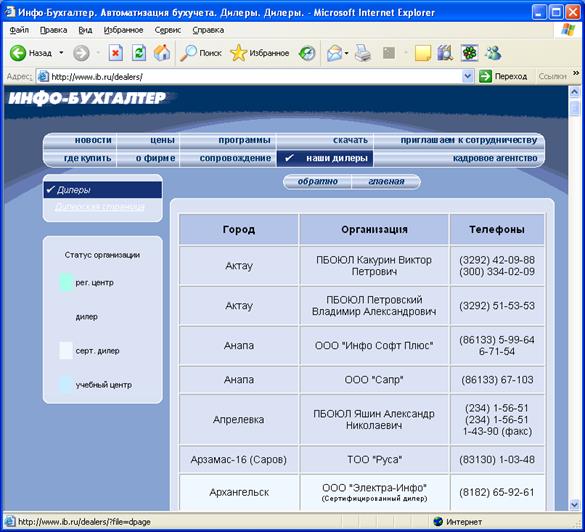
Task: Click the обратно button
Action: pos(317,182)
